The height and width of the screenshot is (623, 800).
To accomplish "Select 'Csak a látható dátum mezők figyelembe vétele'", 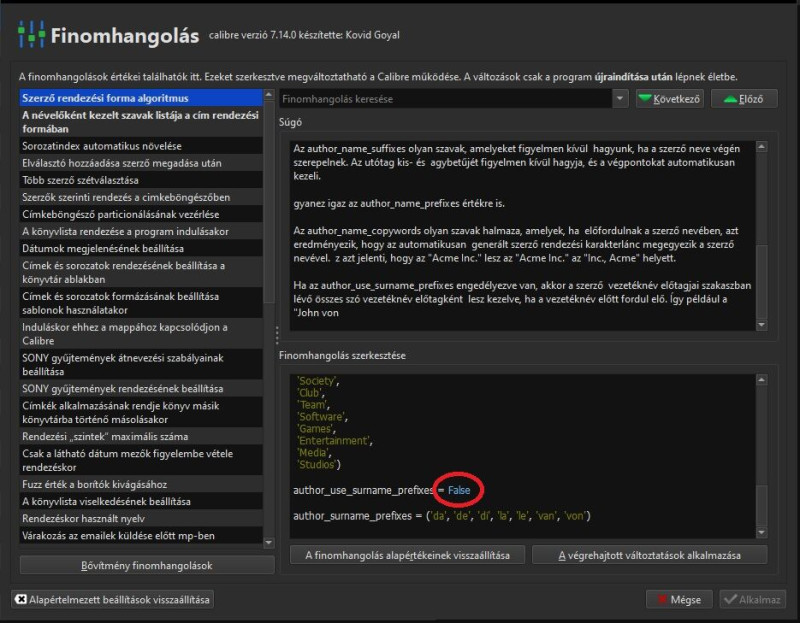I will click(x=141, y=460).
